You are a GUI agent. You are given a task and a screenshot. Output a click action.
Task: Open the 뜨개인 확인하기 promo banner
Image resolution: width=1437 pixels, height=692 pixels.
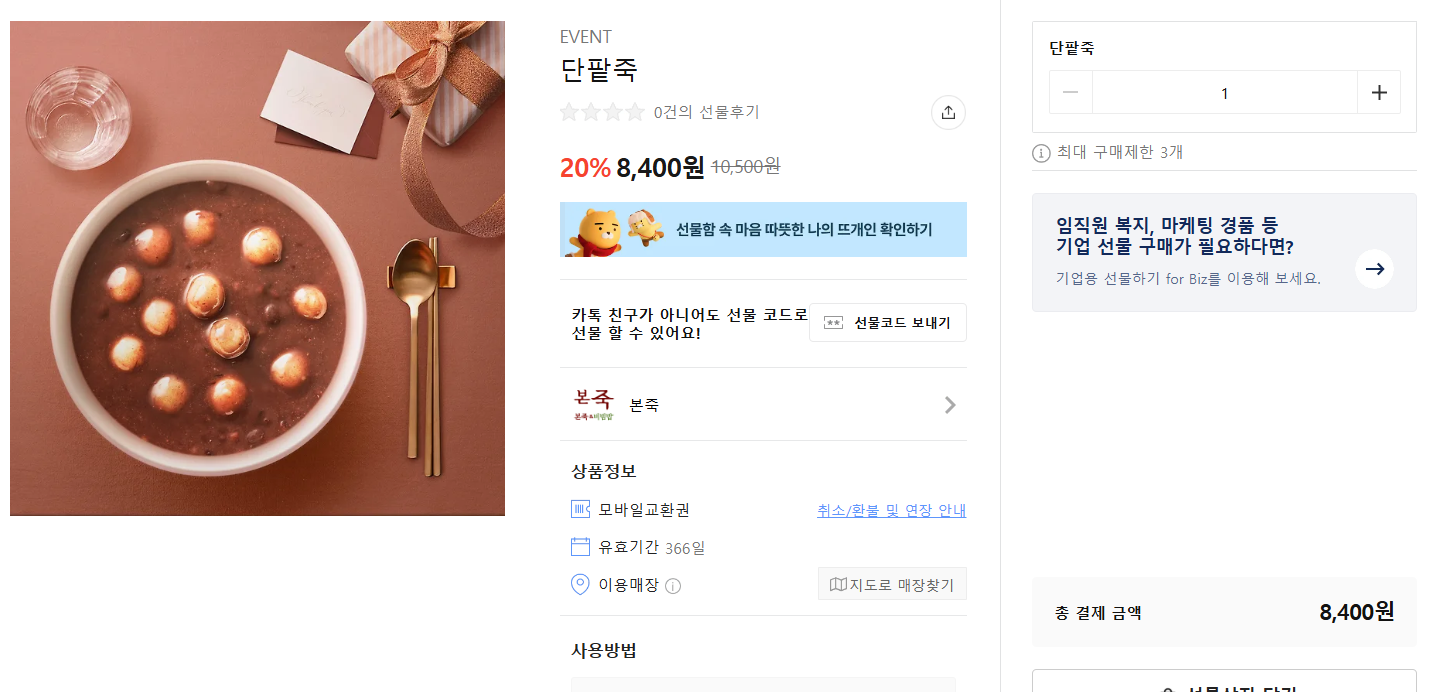(763, 230)
